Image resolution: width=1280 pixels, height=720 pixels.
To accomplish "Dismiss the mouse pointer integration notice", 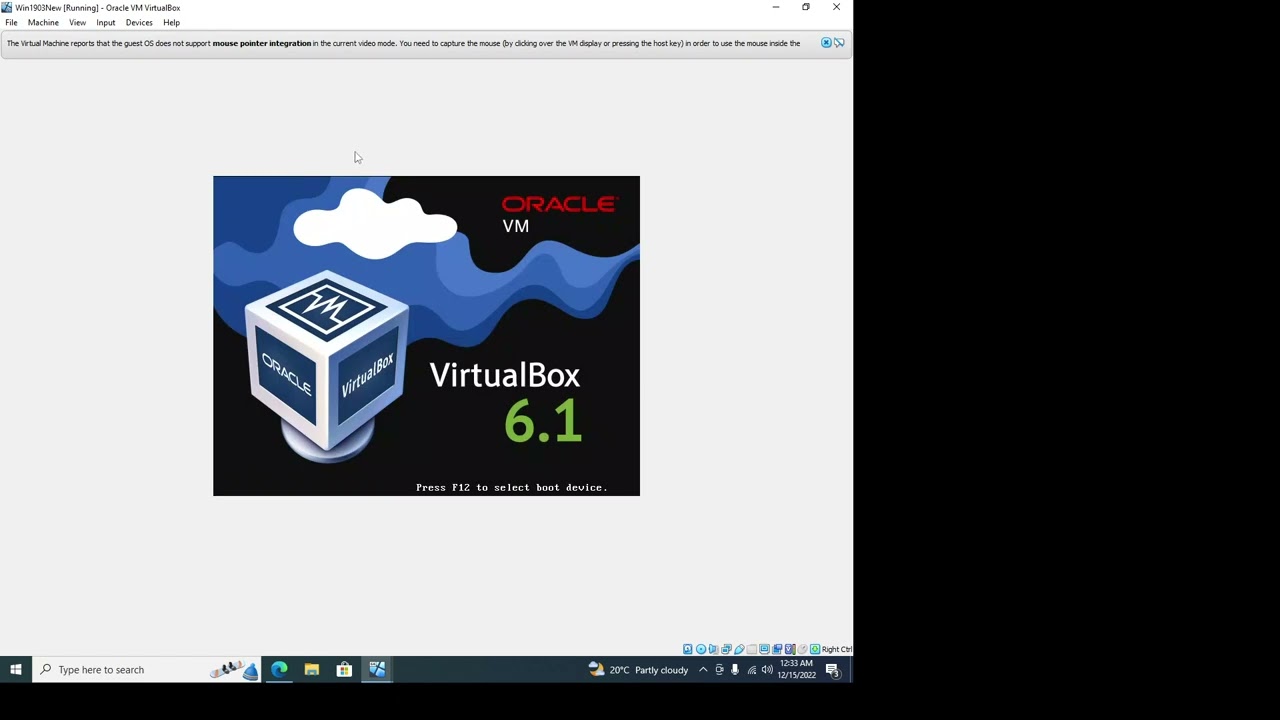I will [x=826, y=43].
